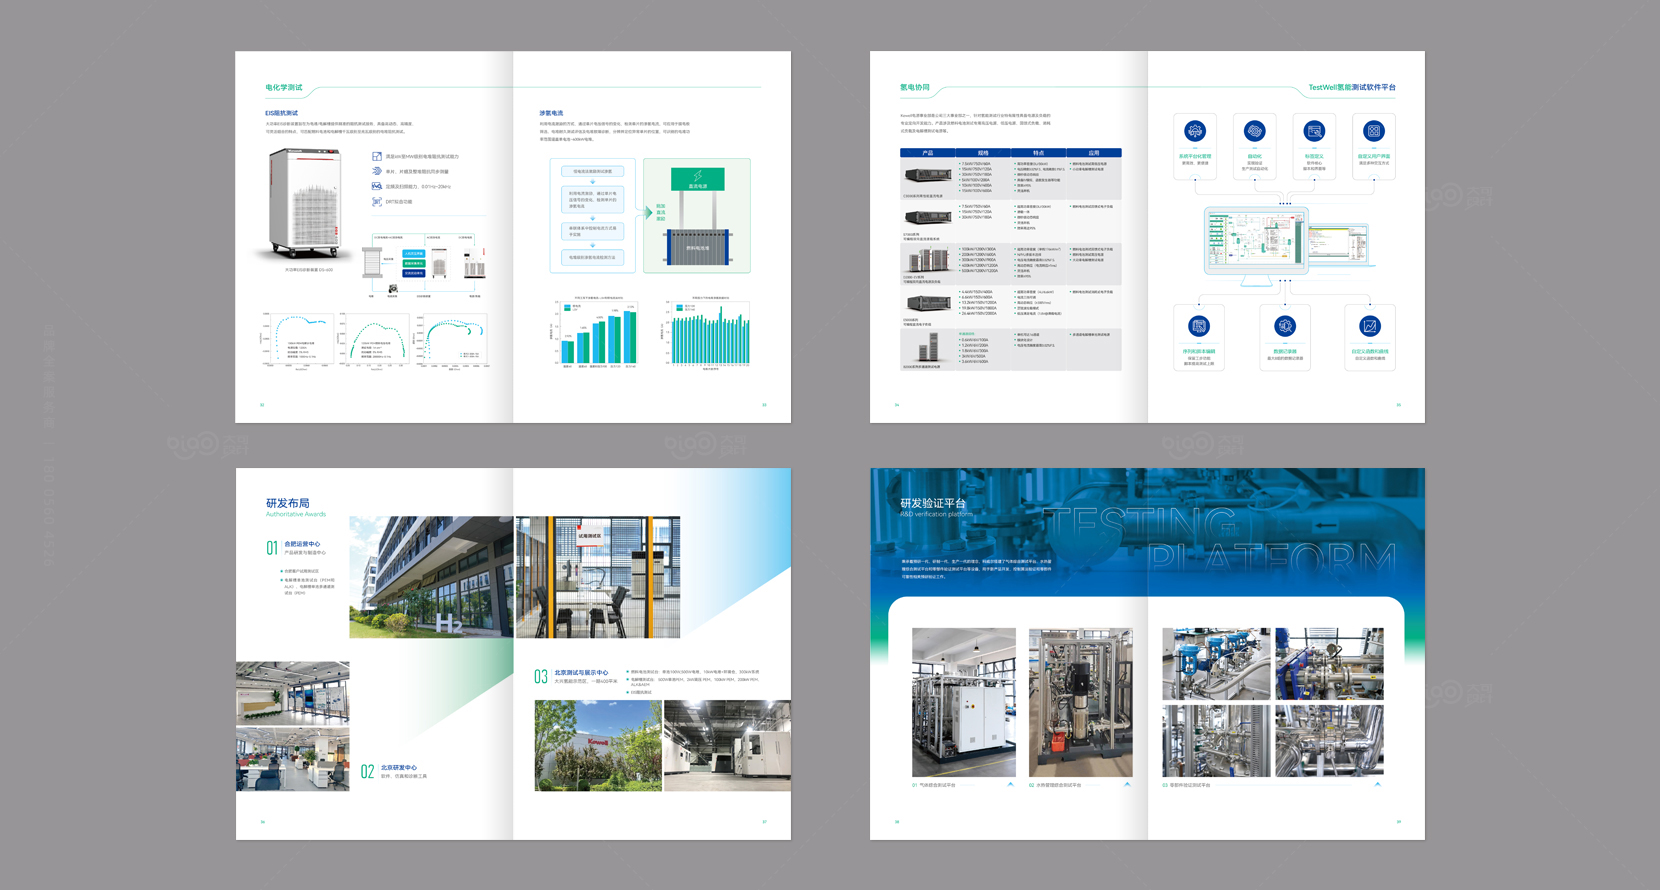Click the 产品 table column header
Viewport: 1660px width, 890px height.
[928, 153]
